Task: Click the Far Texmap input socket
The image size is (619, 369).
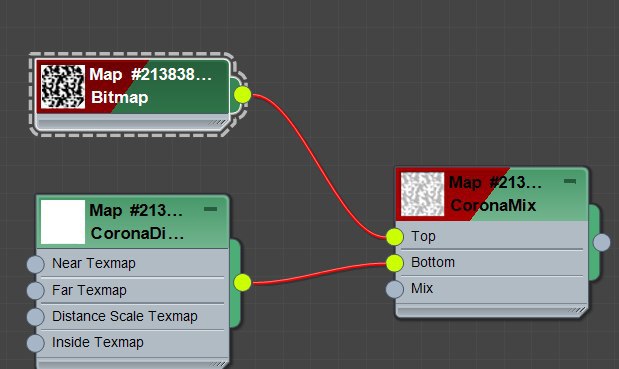Action: coord(36,290)
